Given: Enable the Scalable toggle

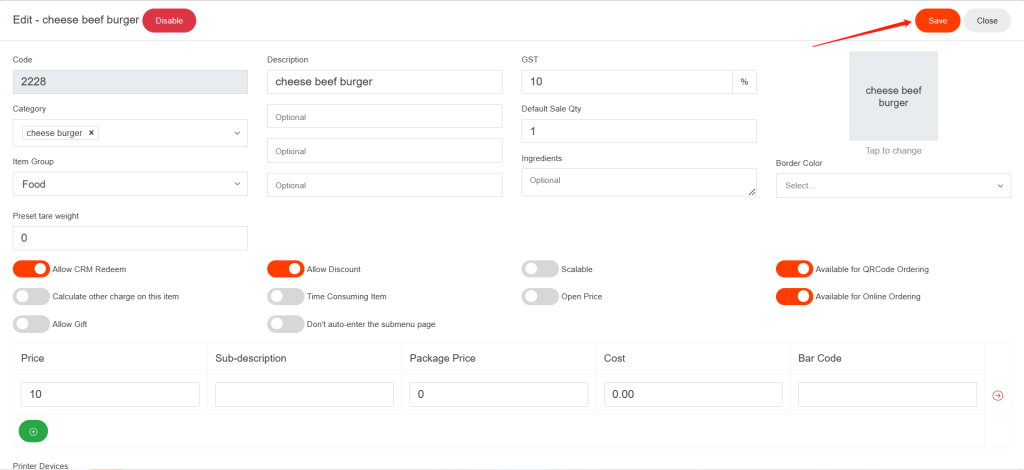Looking at the screenshot, I should coord(540,269).
